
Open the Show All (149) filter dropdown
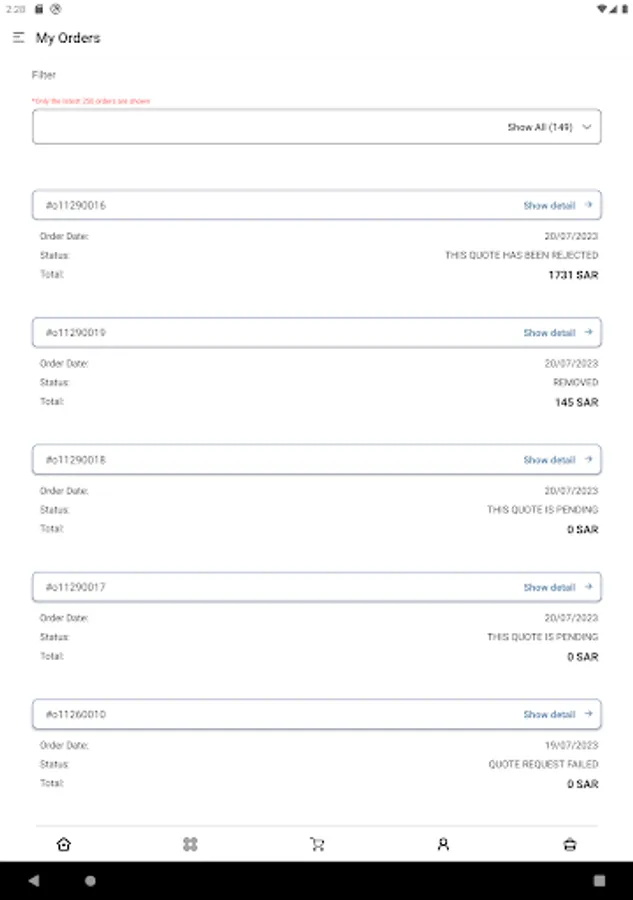pos(316,127)
